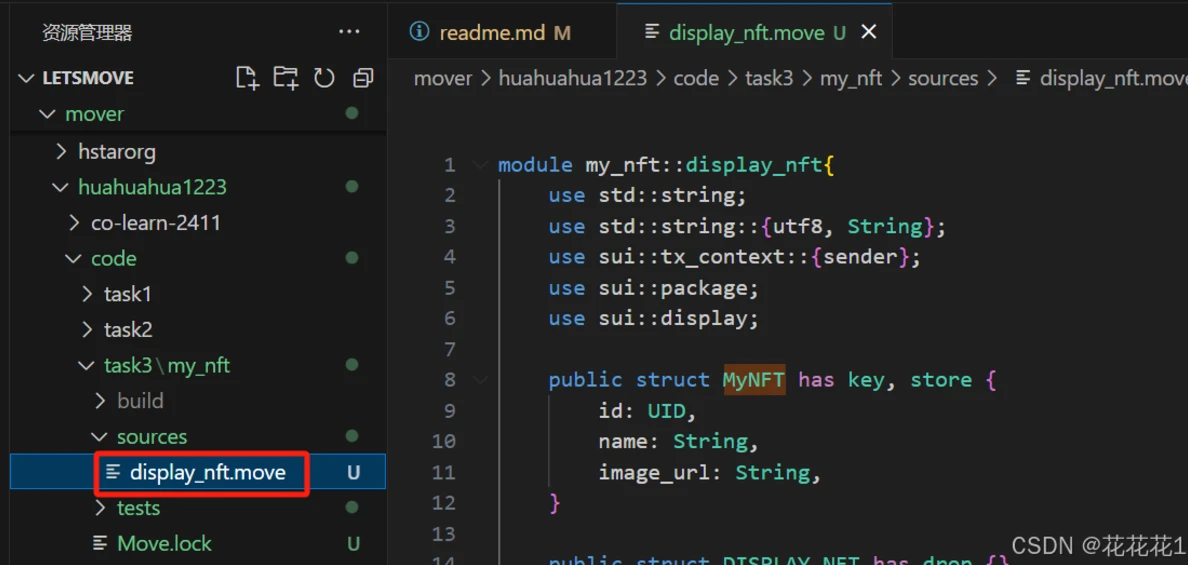Collapse all folders in explorer
The height and width of the screenshot is (565, 1188).
point(363,78)
